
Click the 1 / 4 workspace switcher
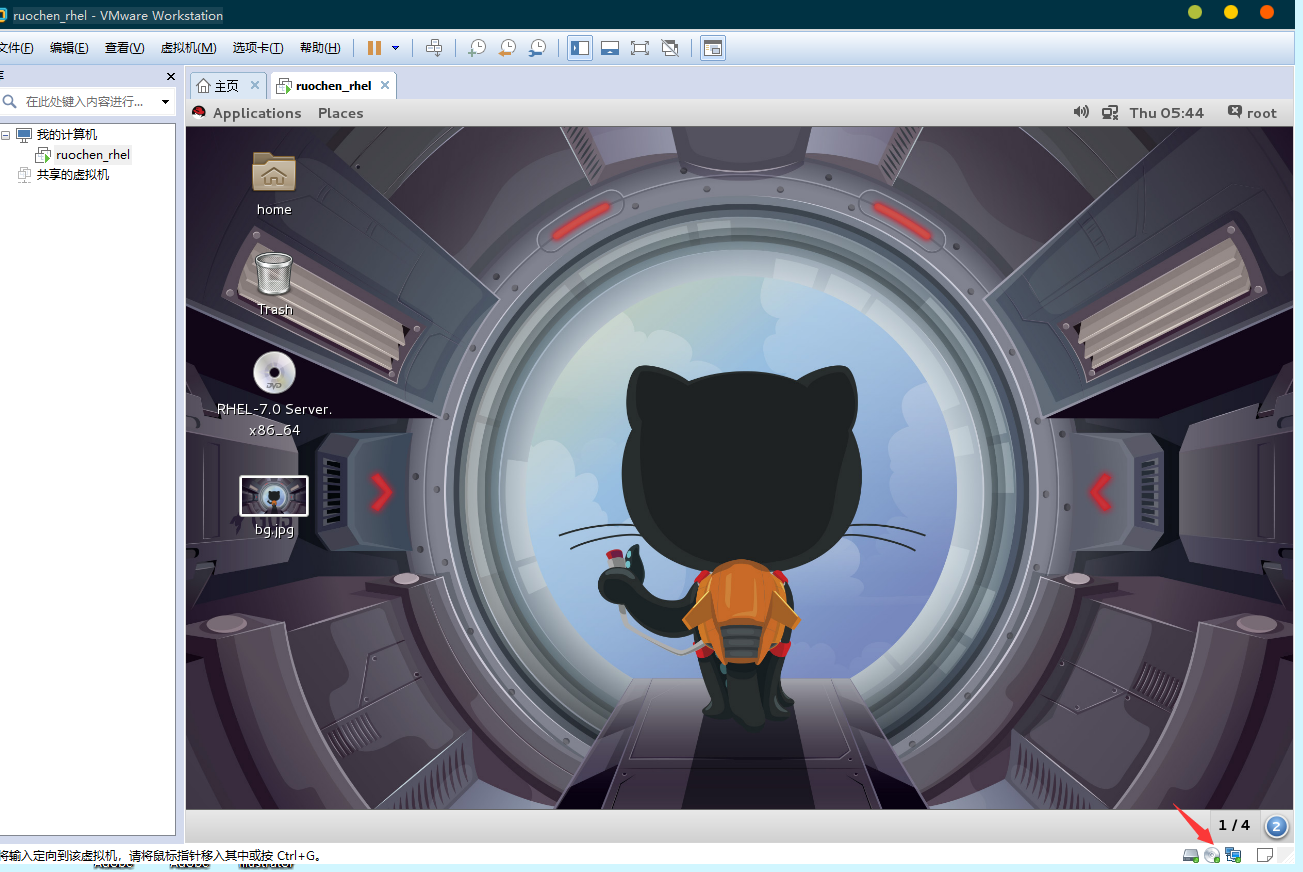point(1234,825)
